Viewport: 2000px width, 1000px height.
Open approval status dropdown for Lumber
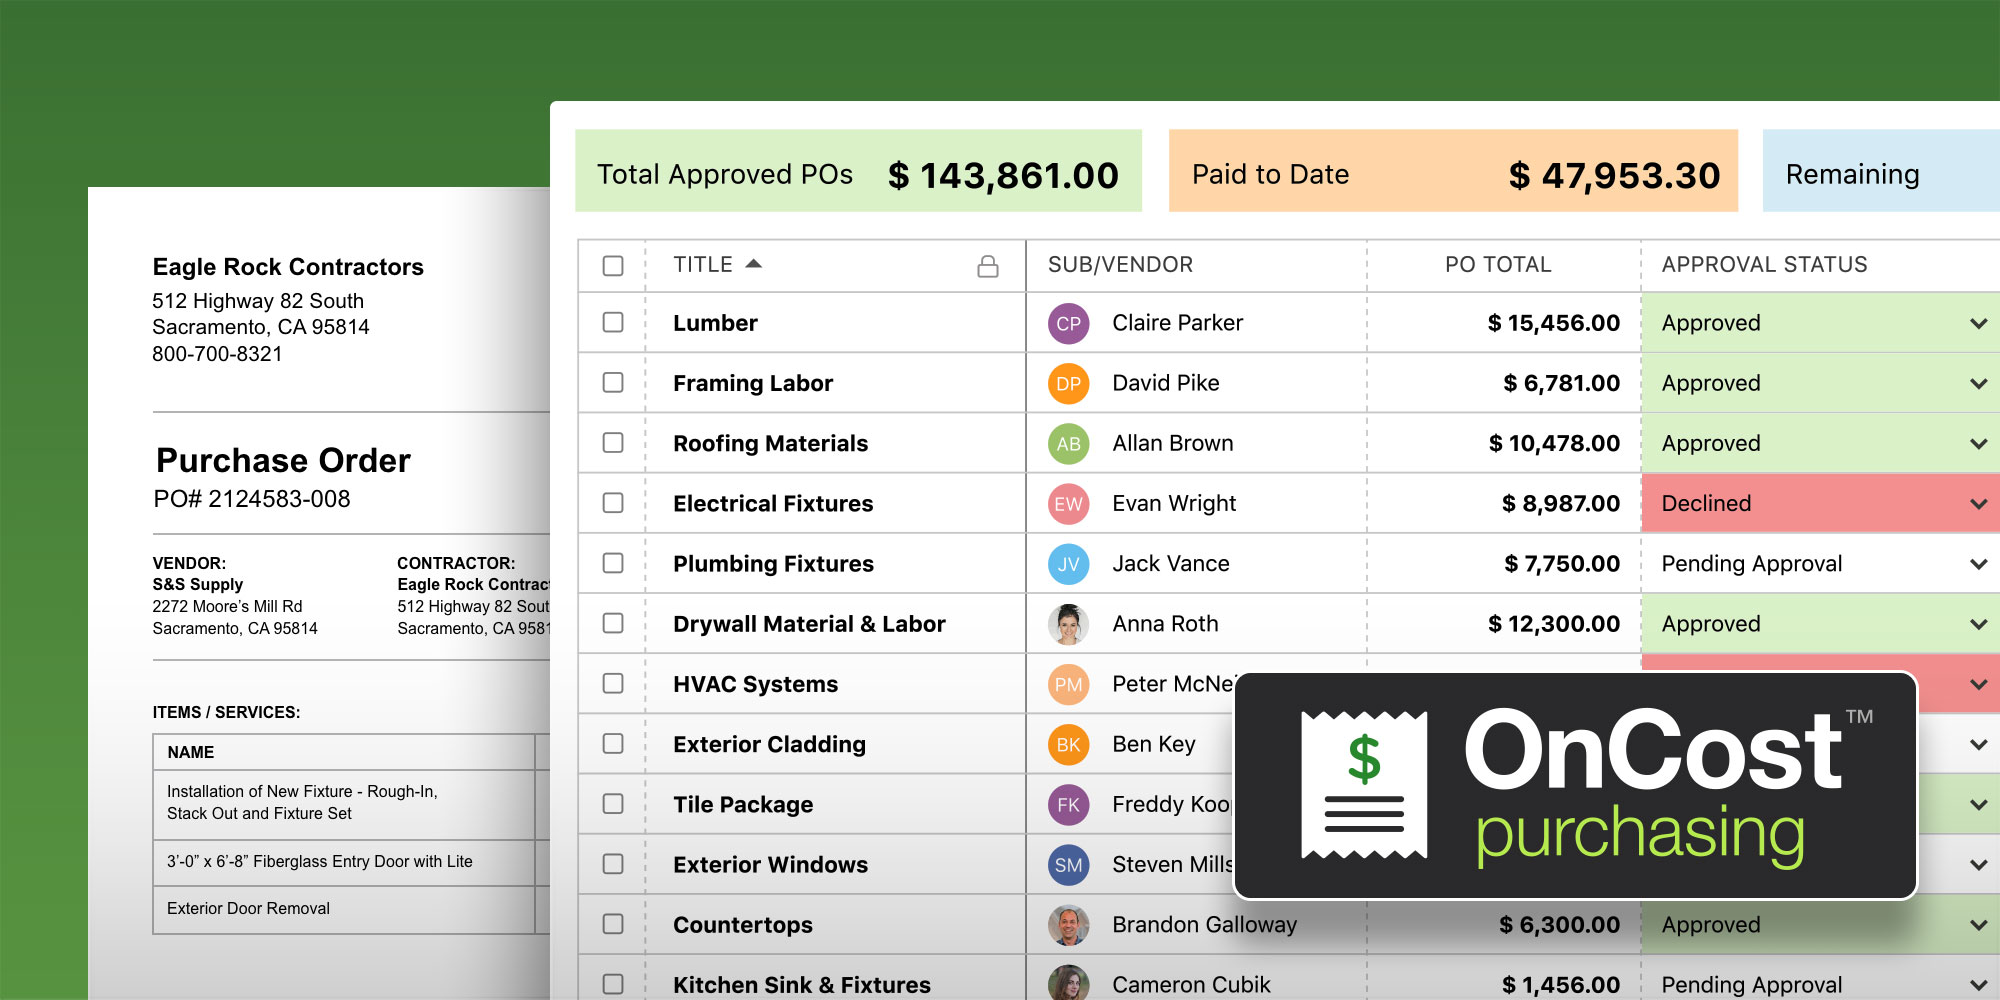pos(1977,324)
